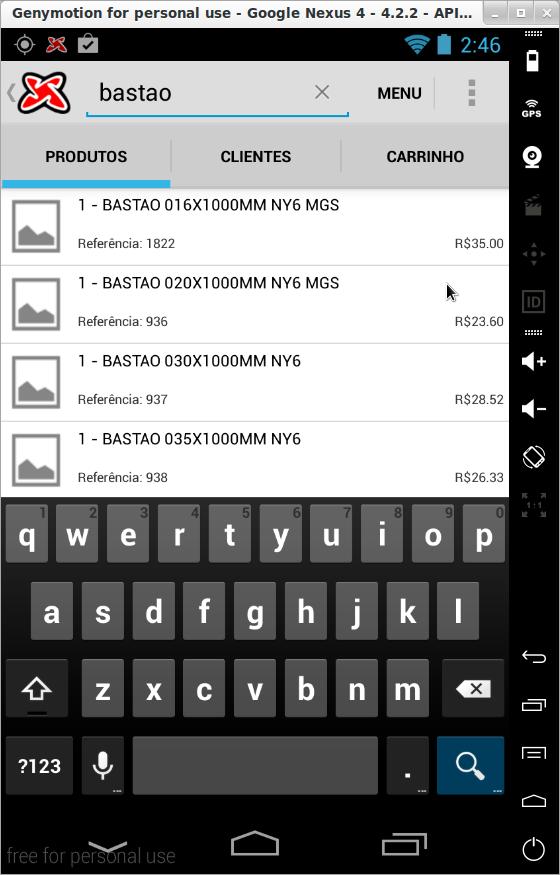Open product BASTAO 020X1000MM NY6 MGS
The image size is (560, 875).
click(x=255, y=305)
